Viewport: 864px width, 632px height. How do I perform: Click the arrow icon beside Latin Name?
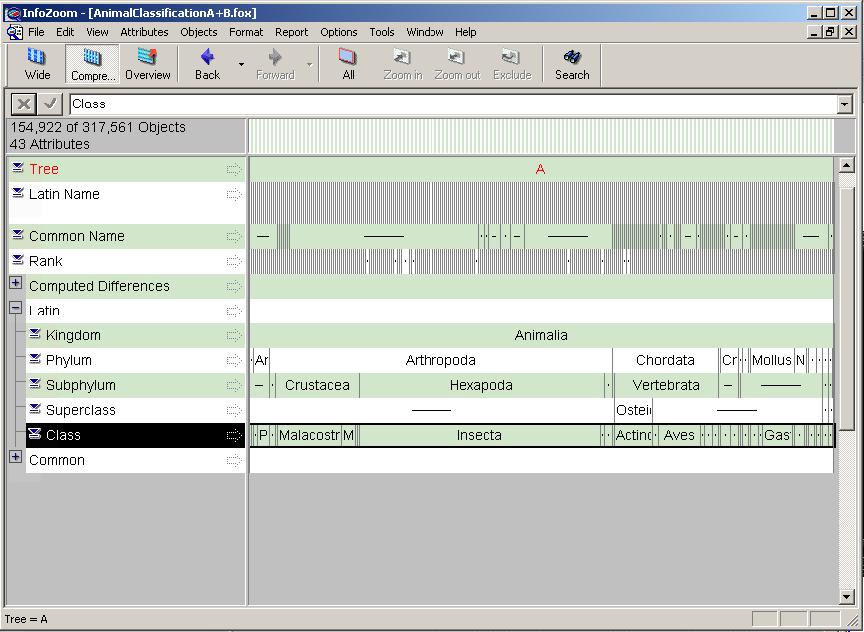234,195
